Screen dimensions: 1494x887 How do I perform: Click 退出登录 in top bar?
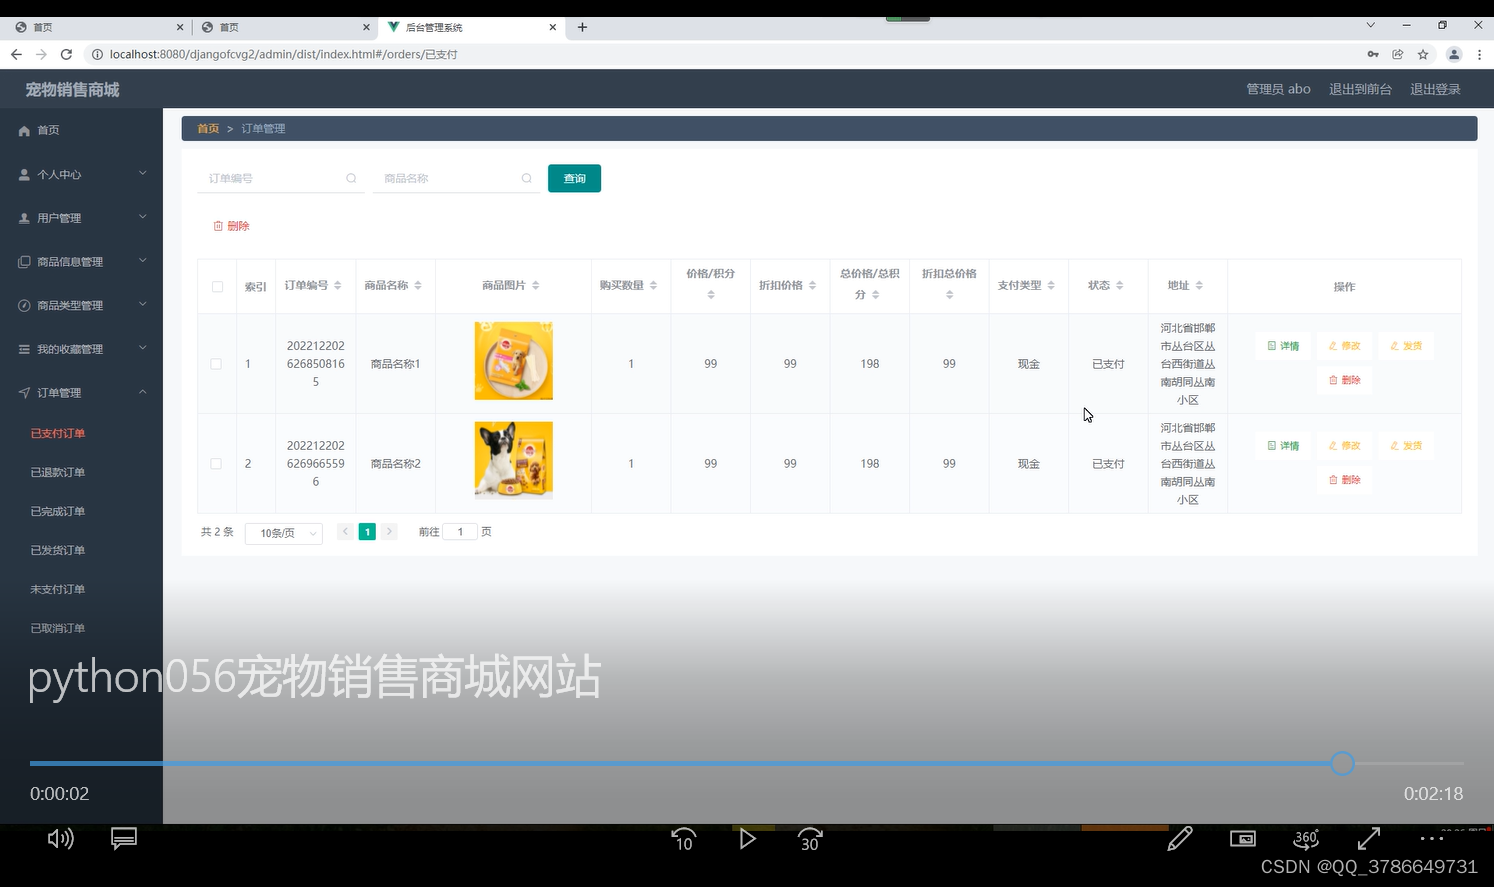[x=1435, y=89]
